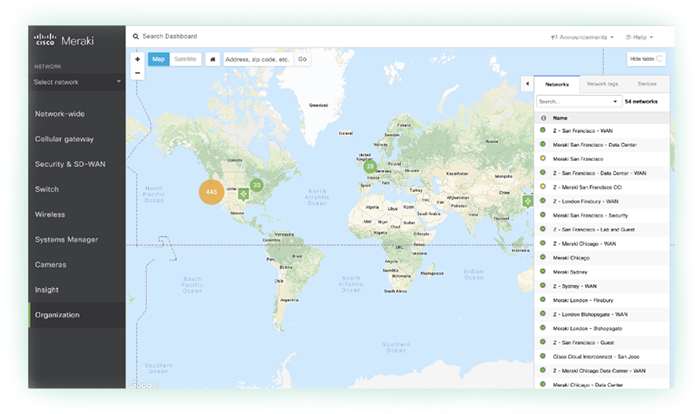Open Z - Meraki Chicago - WAN network
The height and width of the screenshot is (414, 700).
(584, 244)
